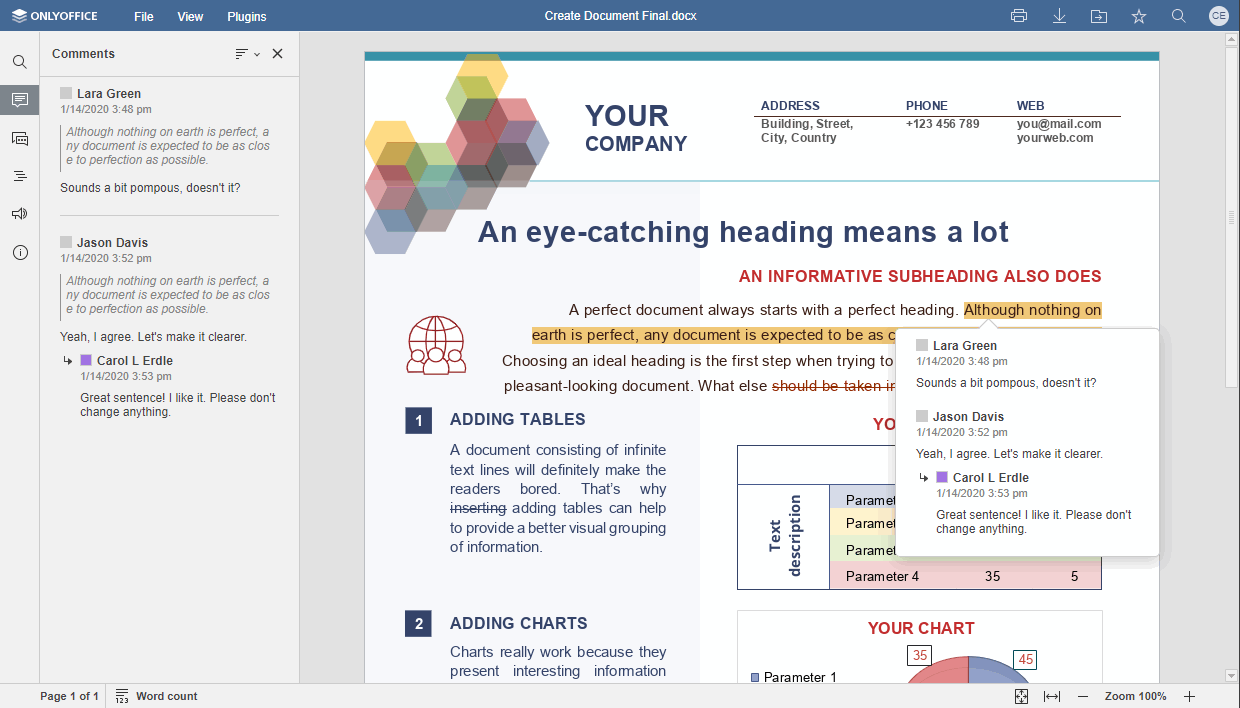Image resolution: width=1240 pixels, height=708 pixels.
Task: Click the Zoom in plus button
Action: click(x=1189, y=696)
